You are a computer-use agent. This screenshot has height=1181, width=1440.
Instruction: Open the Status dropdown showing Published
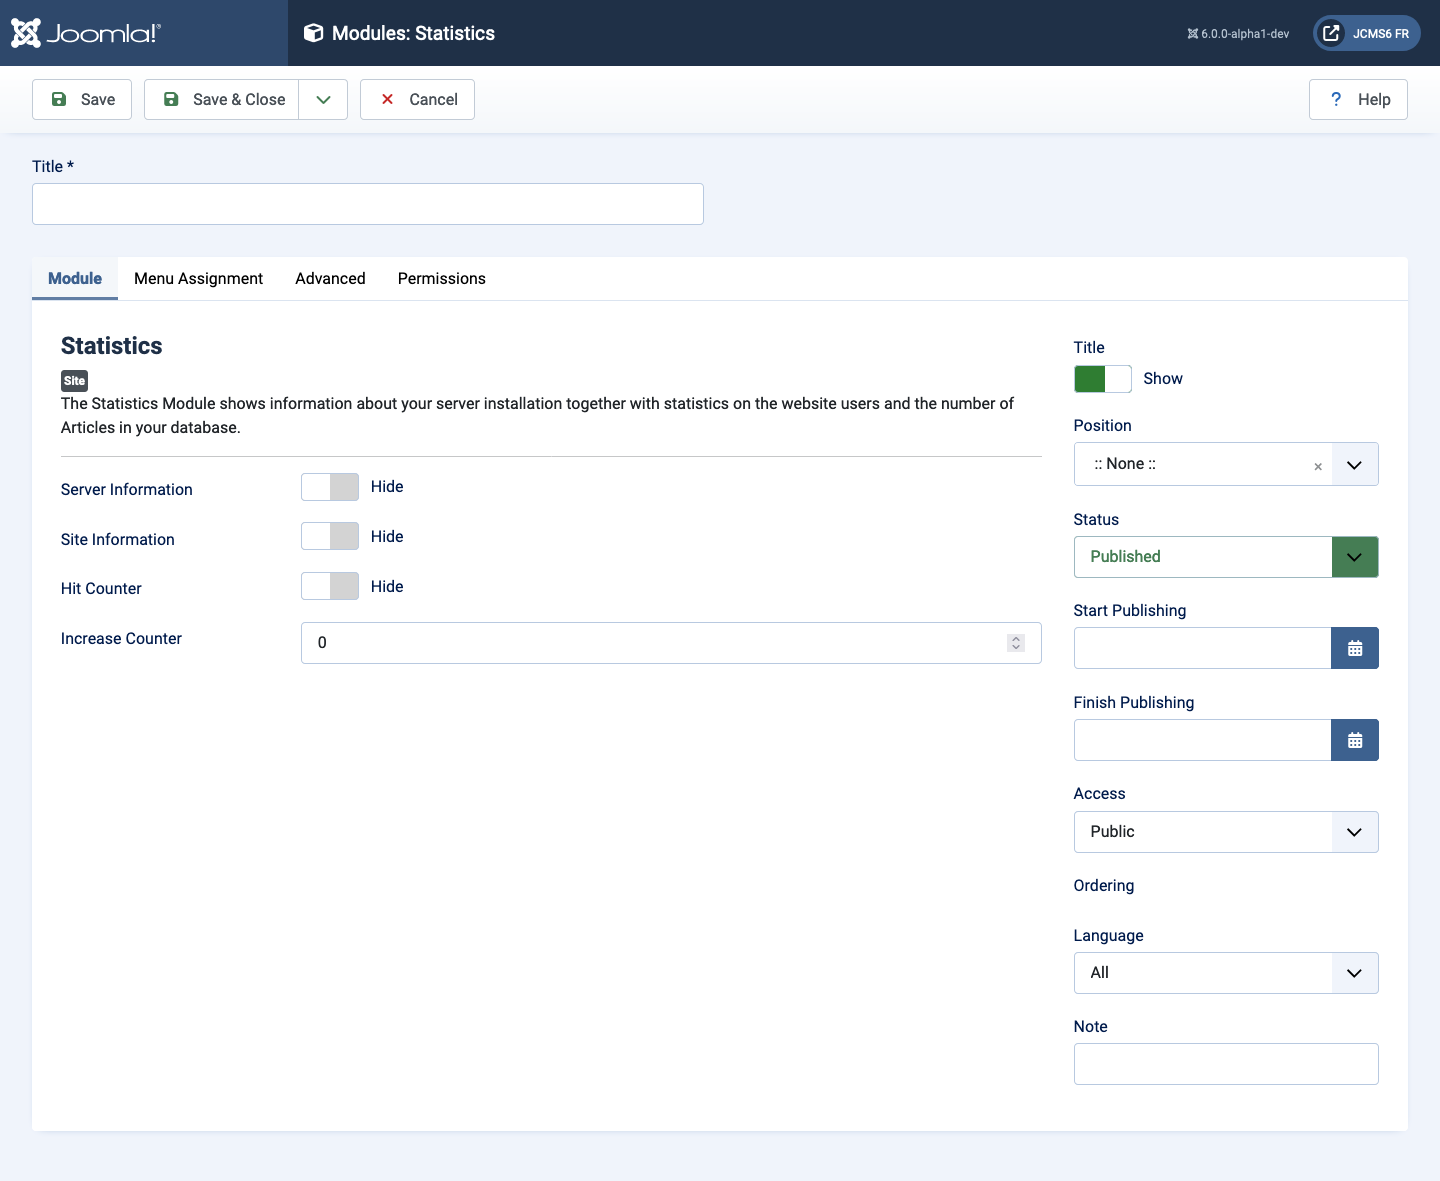(1226, 557)
